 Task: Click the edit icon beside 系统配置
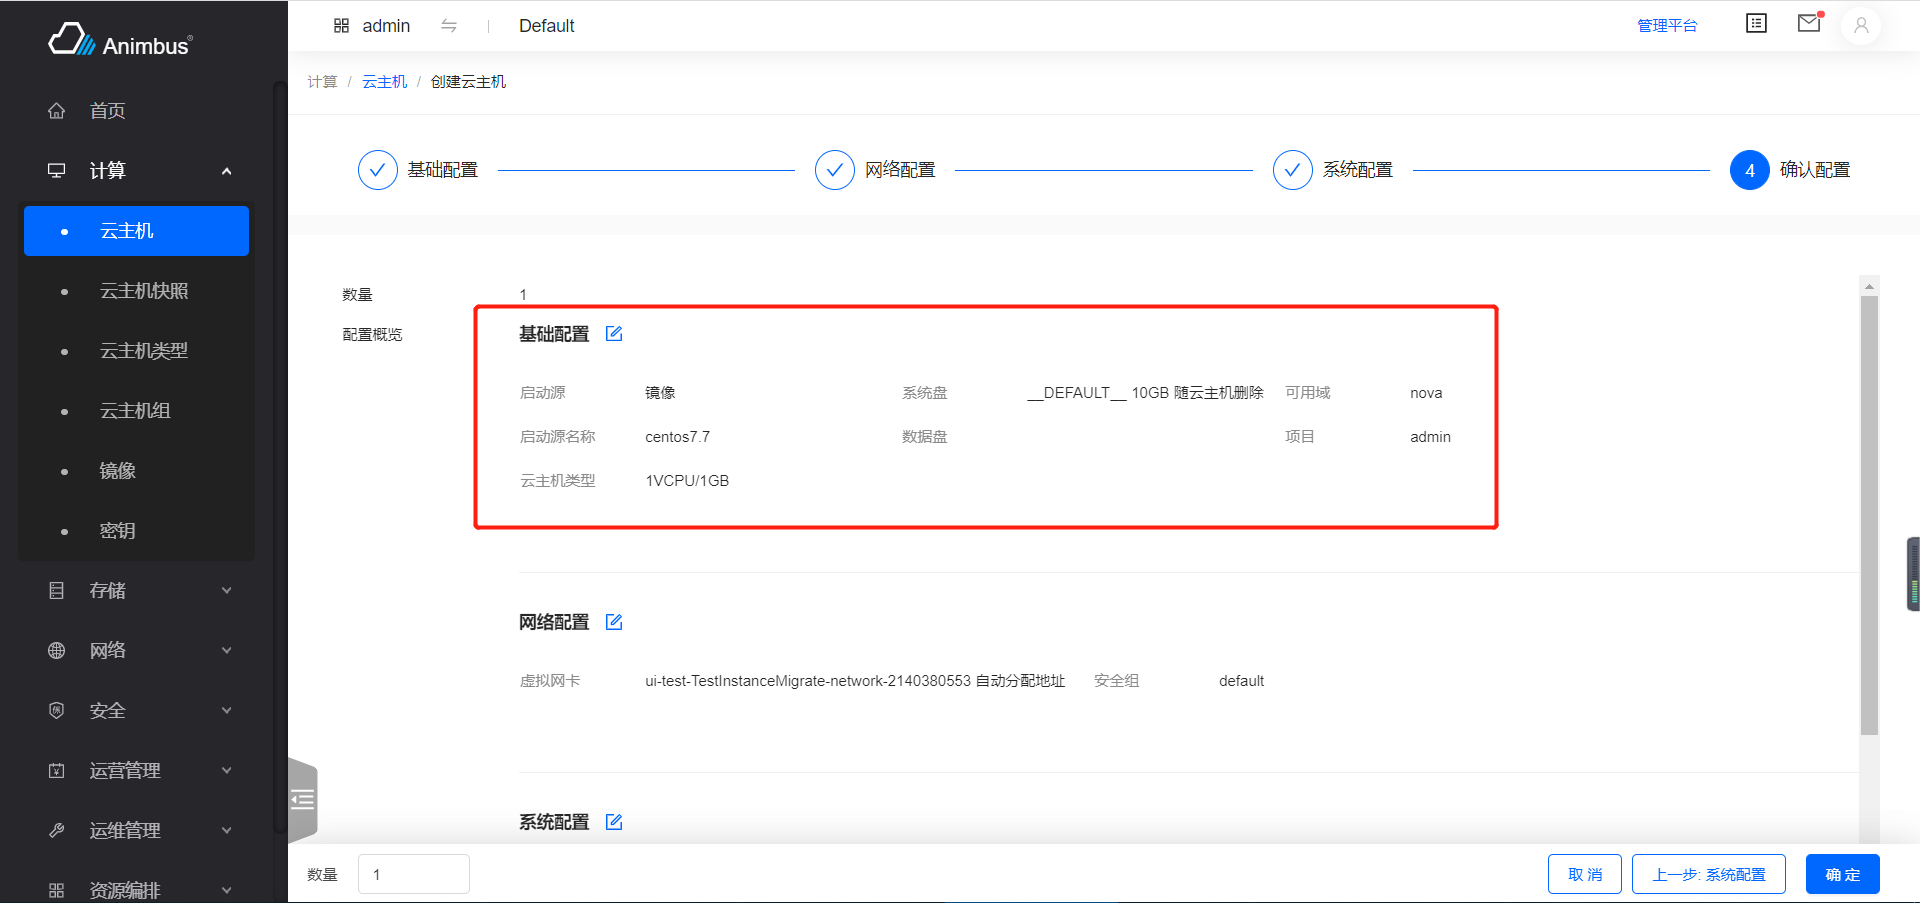click(x=614, y=822)
